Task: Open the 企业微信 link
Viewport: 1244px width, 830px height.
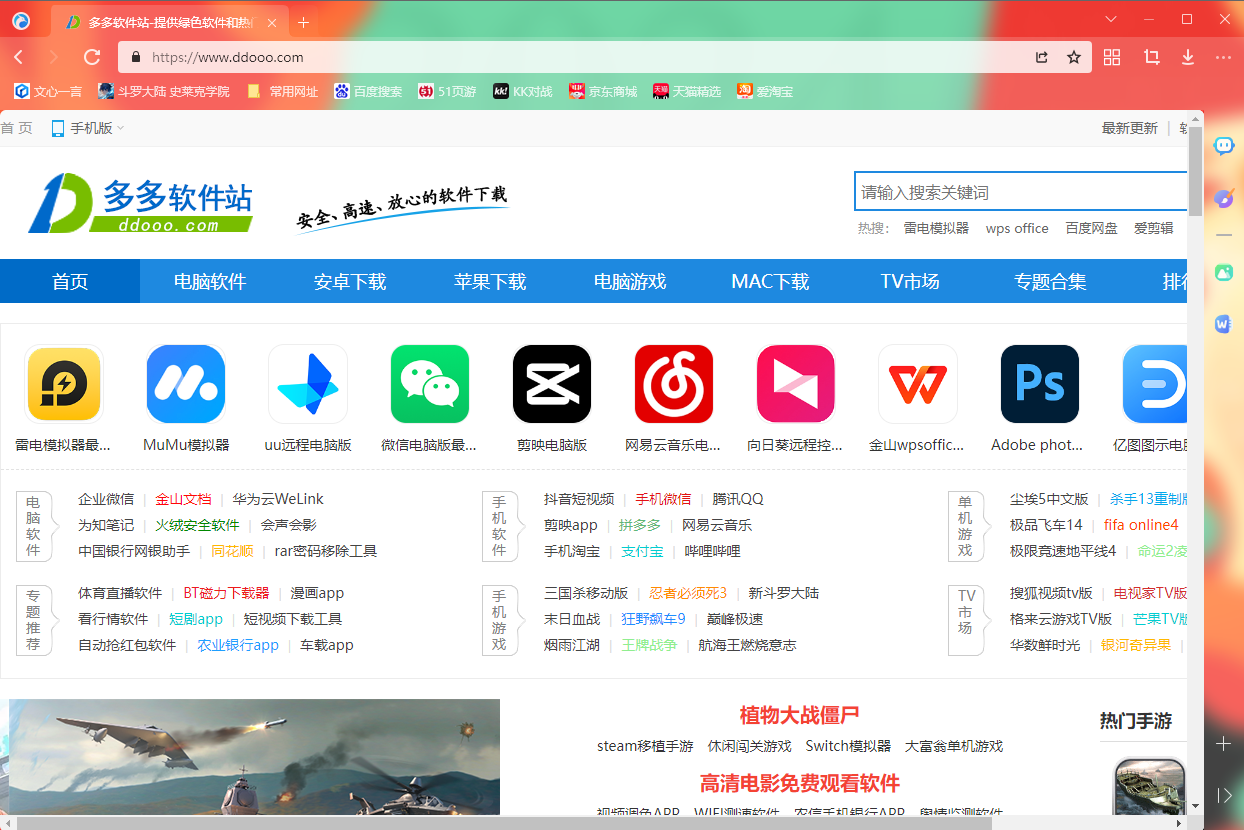Action: pyautogui.click(x=106, y=499)
